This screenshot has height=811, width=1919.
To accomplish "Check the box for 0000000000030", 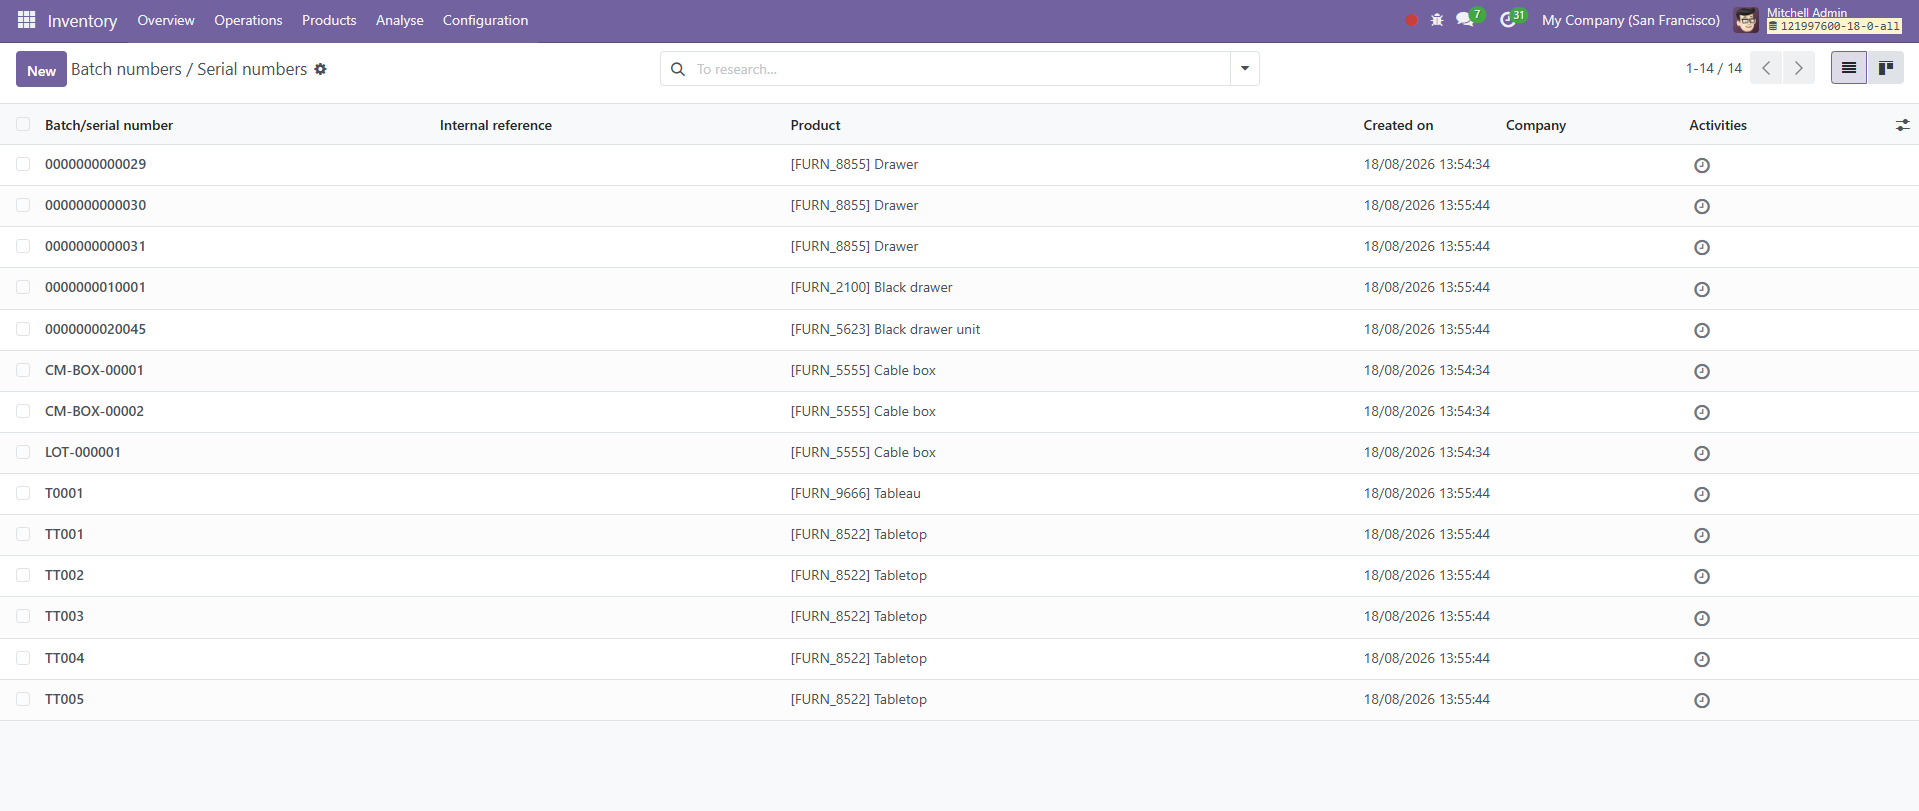I will (x=23, y=205).
